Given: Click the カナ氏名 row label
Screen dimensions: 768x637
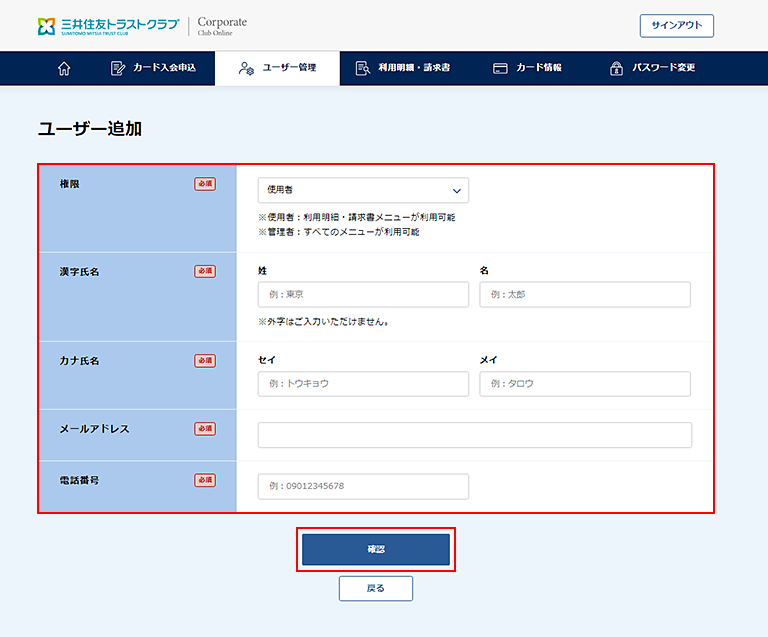Looking at the screenshot, I should pyautogui.click(x=79, y=361).
